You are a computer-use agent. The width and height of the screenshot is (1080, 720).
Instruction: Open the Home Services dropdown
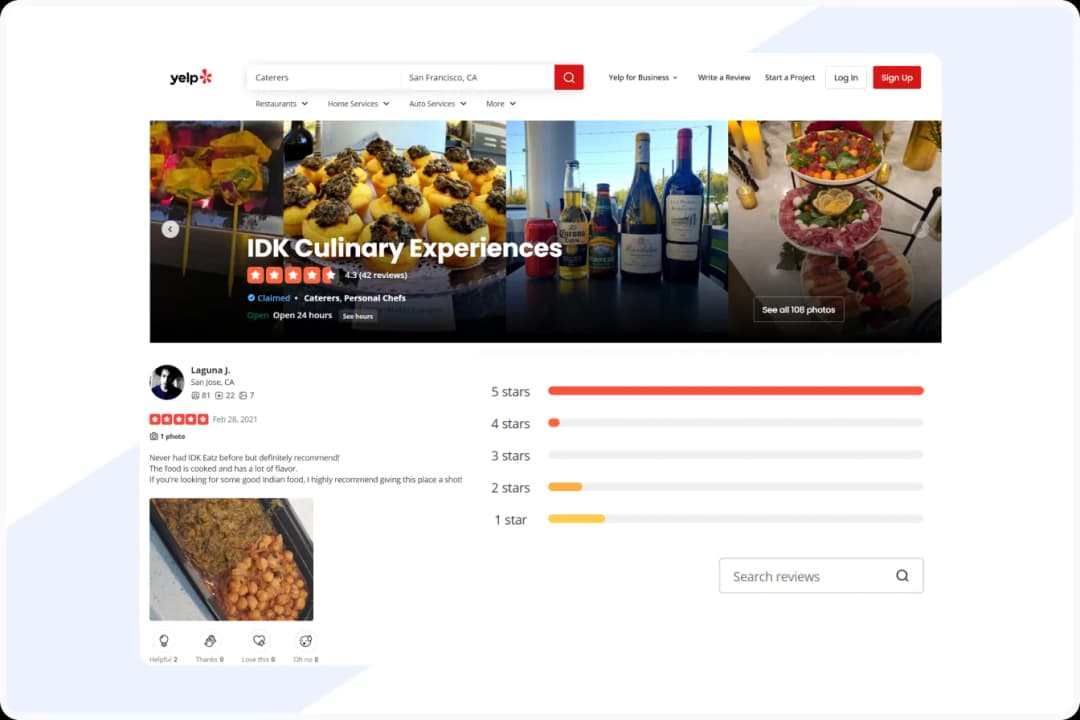(358, 103)
